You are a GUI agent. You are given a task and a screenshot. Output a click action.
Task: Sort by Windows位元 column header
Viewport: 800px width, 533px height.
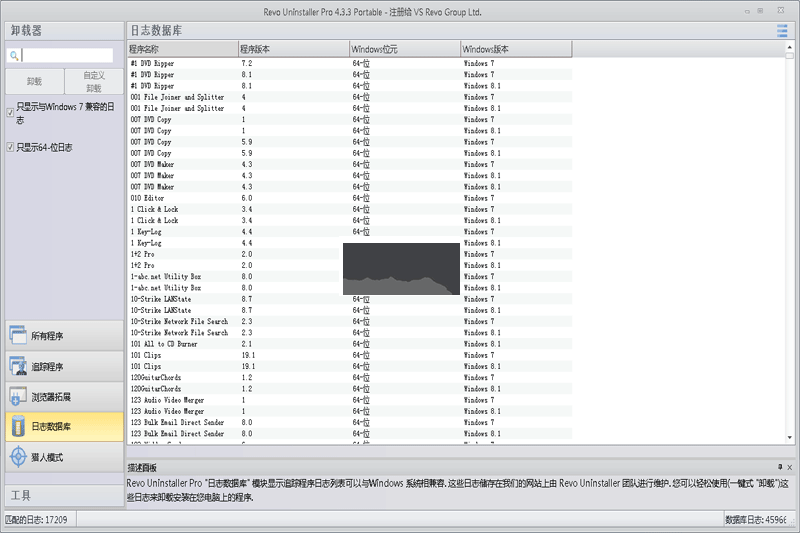click(x=405, y=49)
